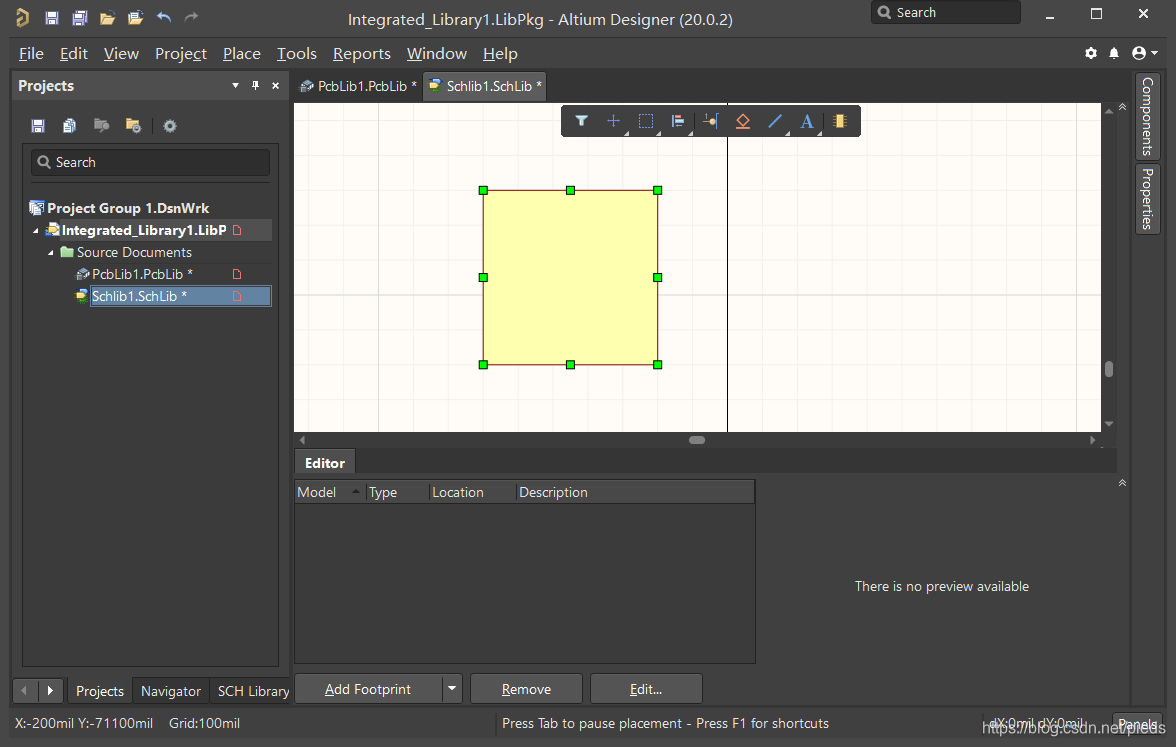Click the Remove button
Viewport: 1176px width, 747px height.
click(526, 689)
